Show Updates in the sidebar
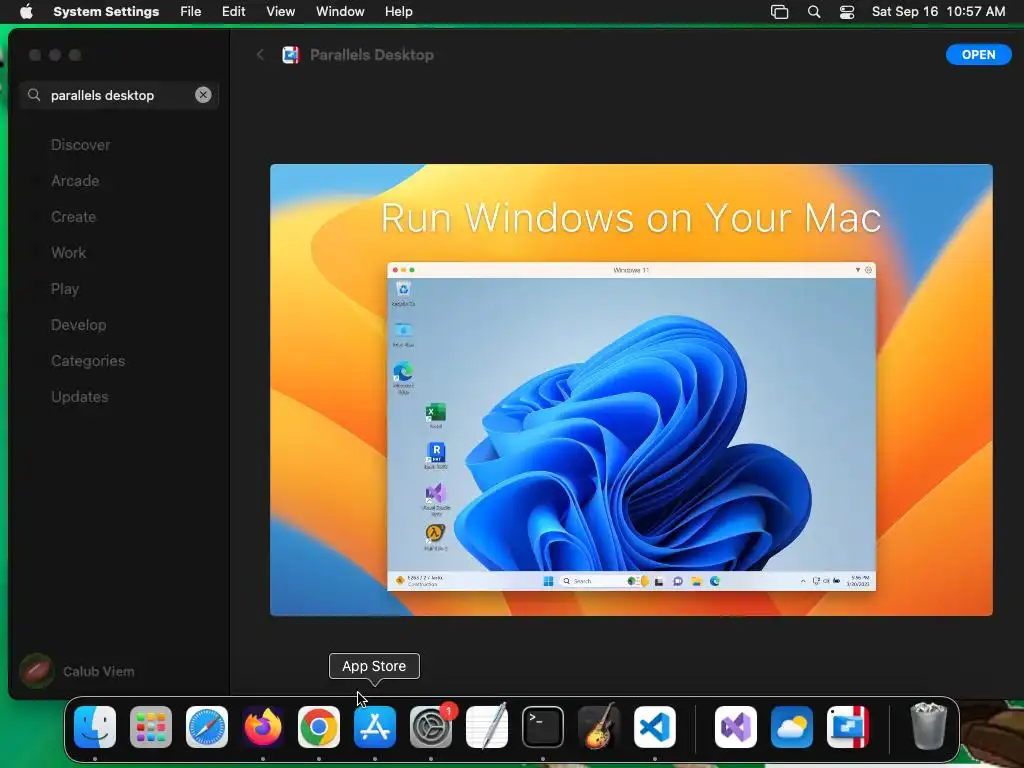Screen dimensions: 1024x768 pos(80,396)
